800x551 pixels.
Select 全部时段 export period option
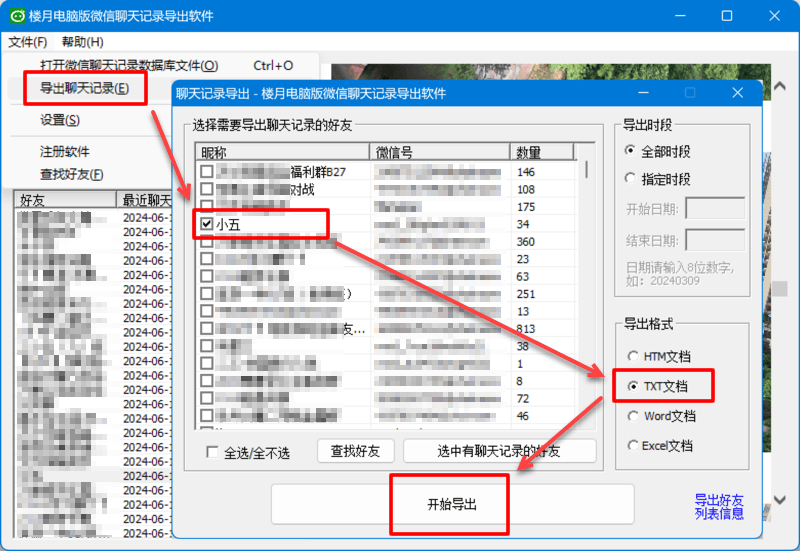631,151
